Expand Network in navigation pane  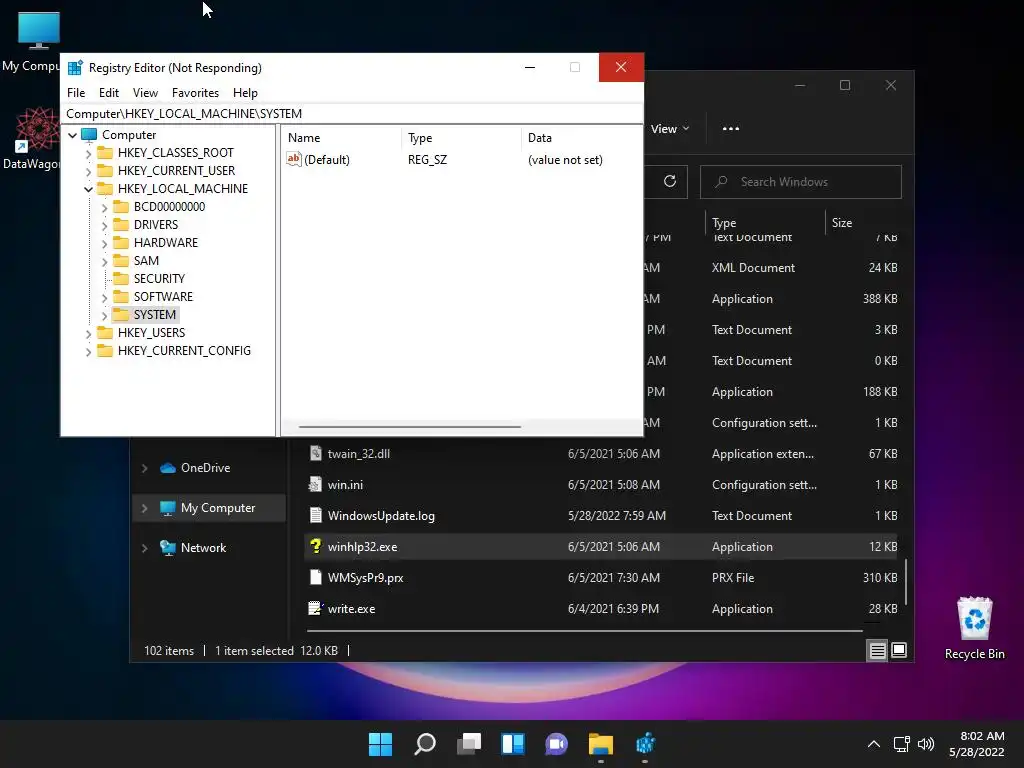(x=144, y=549)
